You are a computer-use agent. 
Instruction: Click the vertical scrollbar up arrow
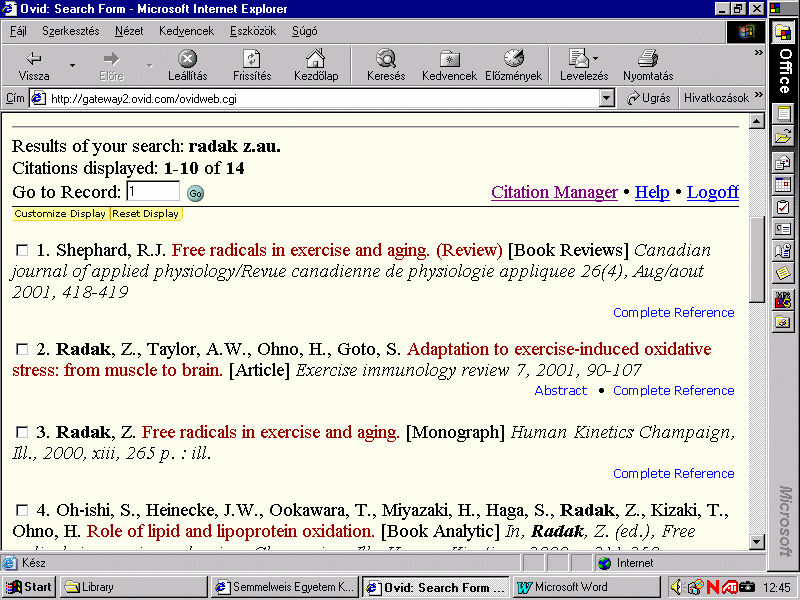click(x=756, y=121)
